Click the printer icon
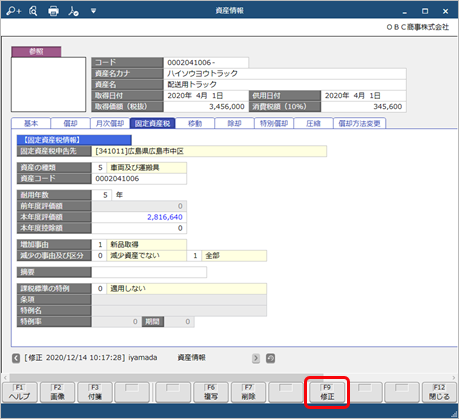This screenshot has width=459, height=419. pos(53,11)
